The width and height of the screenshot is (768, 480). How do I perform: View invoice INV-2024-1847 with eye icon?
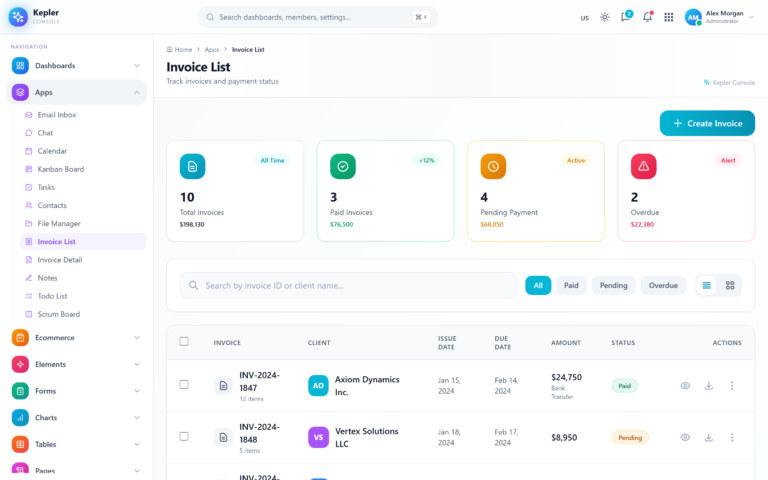(x=685, y=385)
